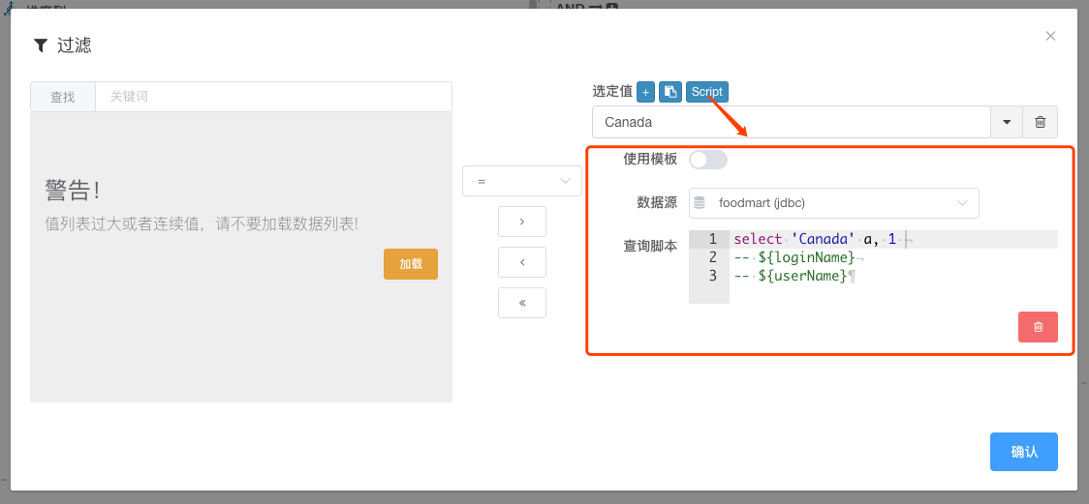The height and width of the screenshot is (504, 1089).
Task: Click the plus icon to add a value
Action: coord(646,92)
